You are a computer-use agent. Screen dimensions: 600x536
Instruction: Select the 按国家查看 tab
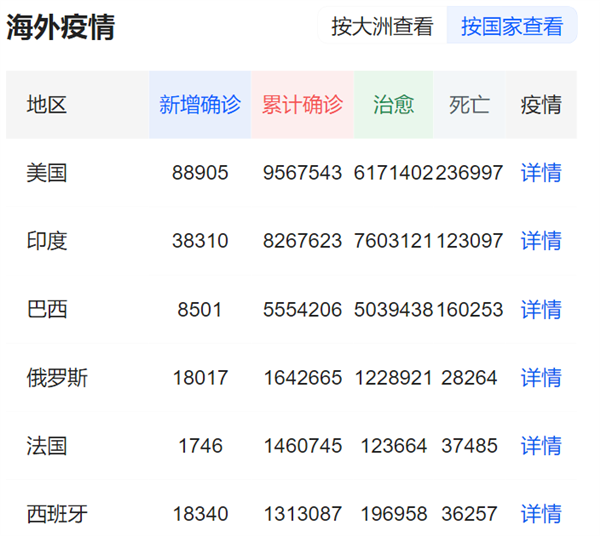[x=512, y=26]
